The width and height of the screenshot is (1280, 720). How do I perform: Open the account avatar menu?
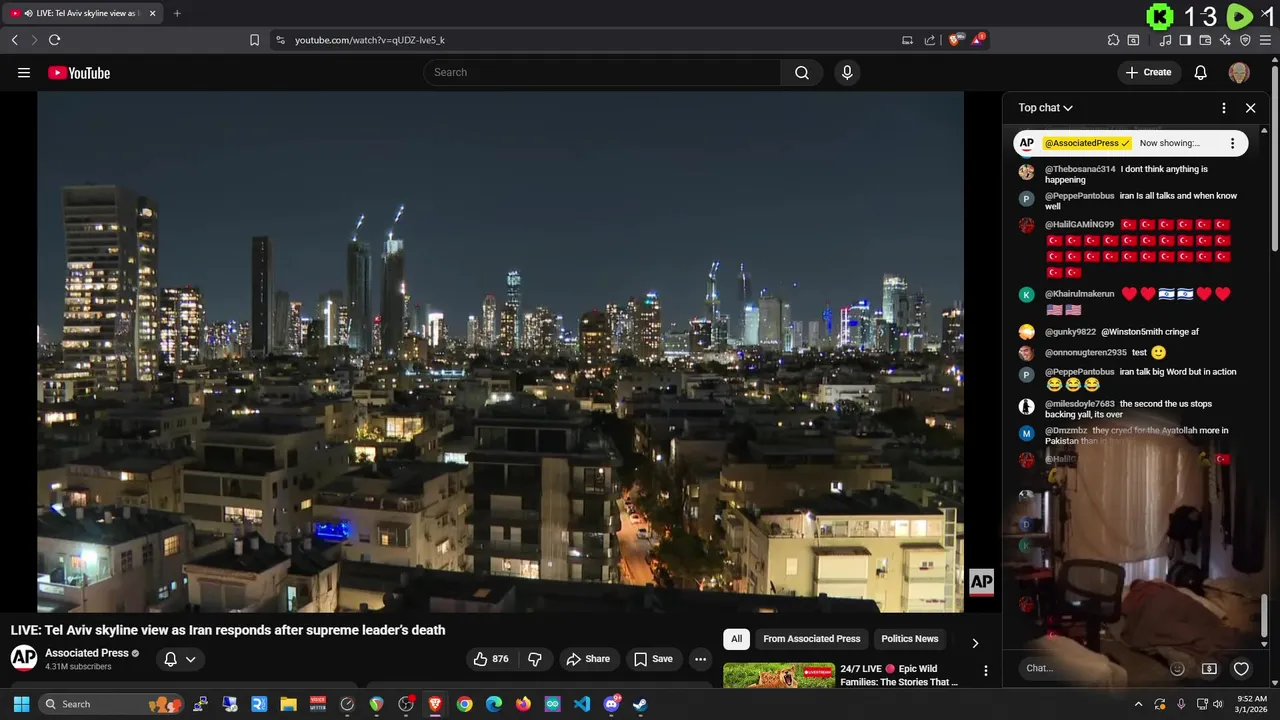tap(1239, 72)
